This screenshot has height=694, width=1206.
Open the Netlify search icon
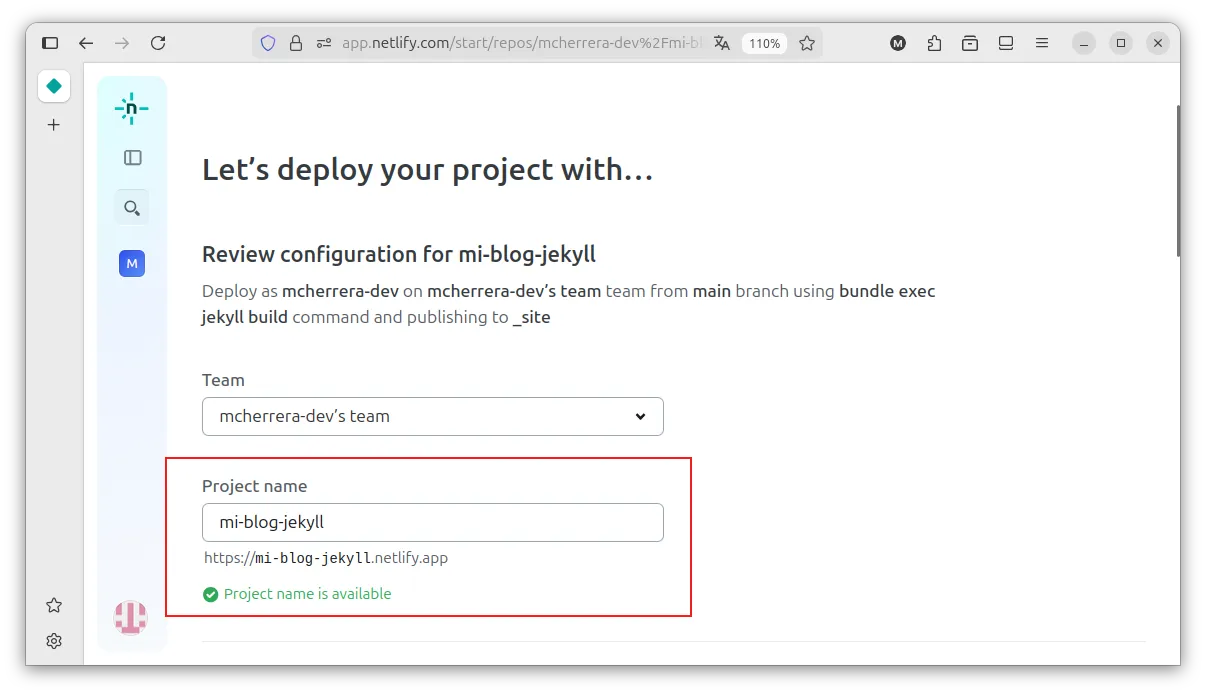(132, 208)
